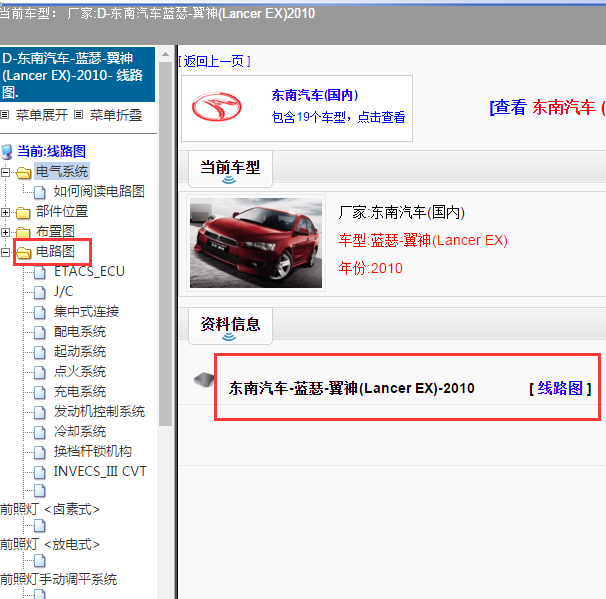The height and width of the screenshot is (599, 606).
Task: Open the 东南汽车(国内) brand link
Action: coord(315,95)
